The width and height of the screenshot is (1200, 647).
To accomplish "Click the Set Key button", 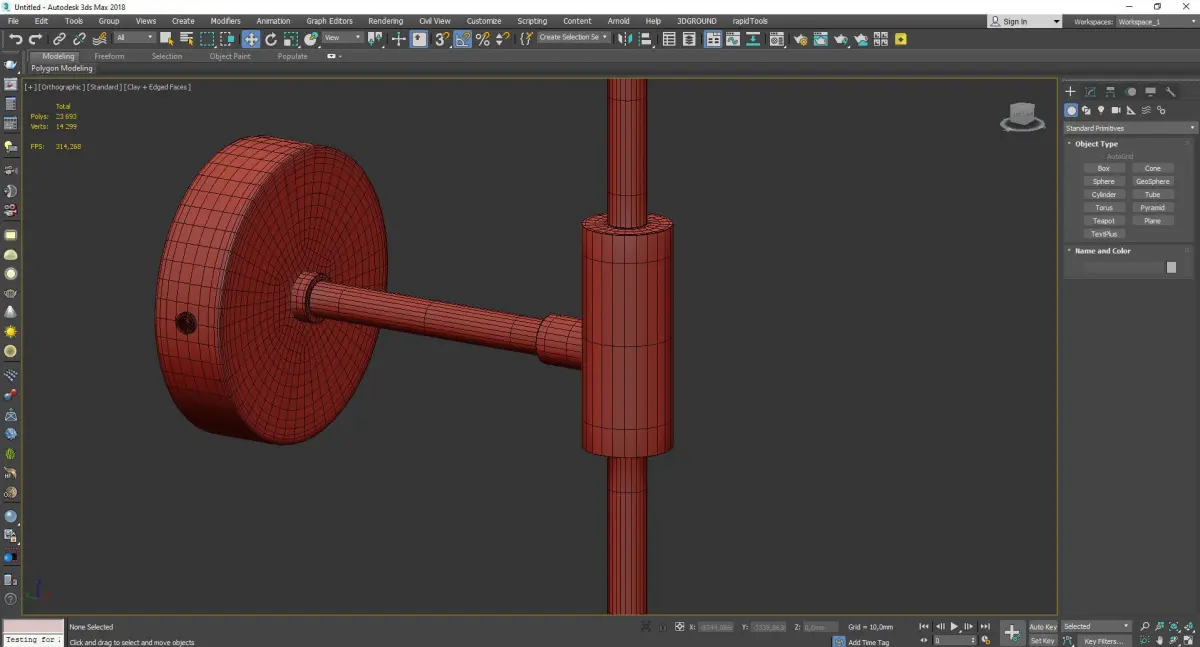I will pos(1042,641).
